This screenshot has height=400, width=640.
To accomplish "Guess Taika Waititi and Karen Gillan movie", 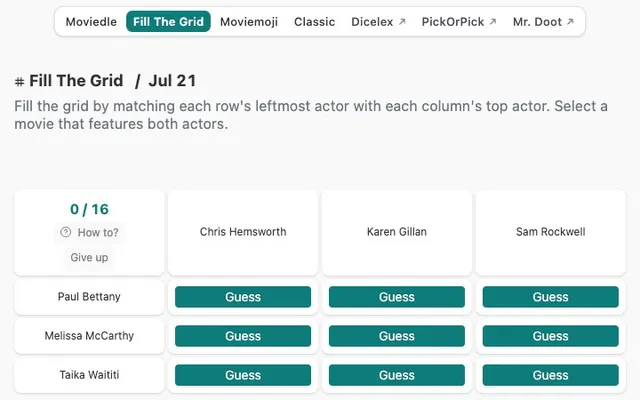I will click(397, 375).
